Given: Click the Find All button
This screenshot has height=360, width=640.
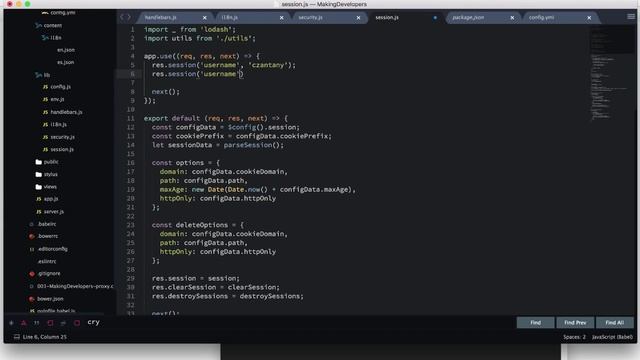Looking at the screenshot, I should [615, 322].
